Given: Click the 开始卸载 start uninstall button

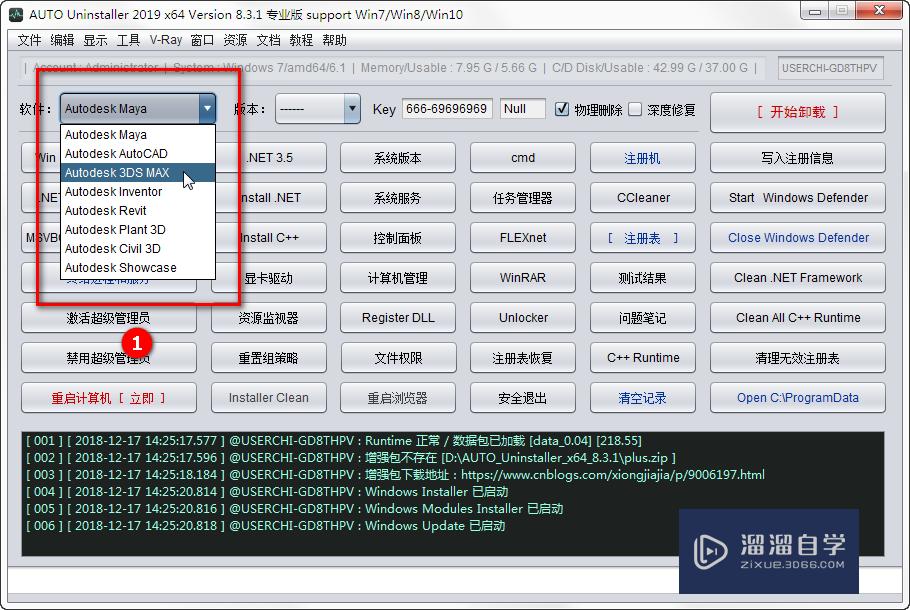Looking at the screenshot, I should tap(797, 112).
